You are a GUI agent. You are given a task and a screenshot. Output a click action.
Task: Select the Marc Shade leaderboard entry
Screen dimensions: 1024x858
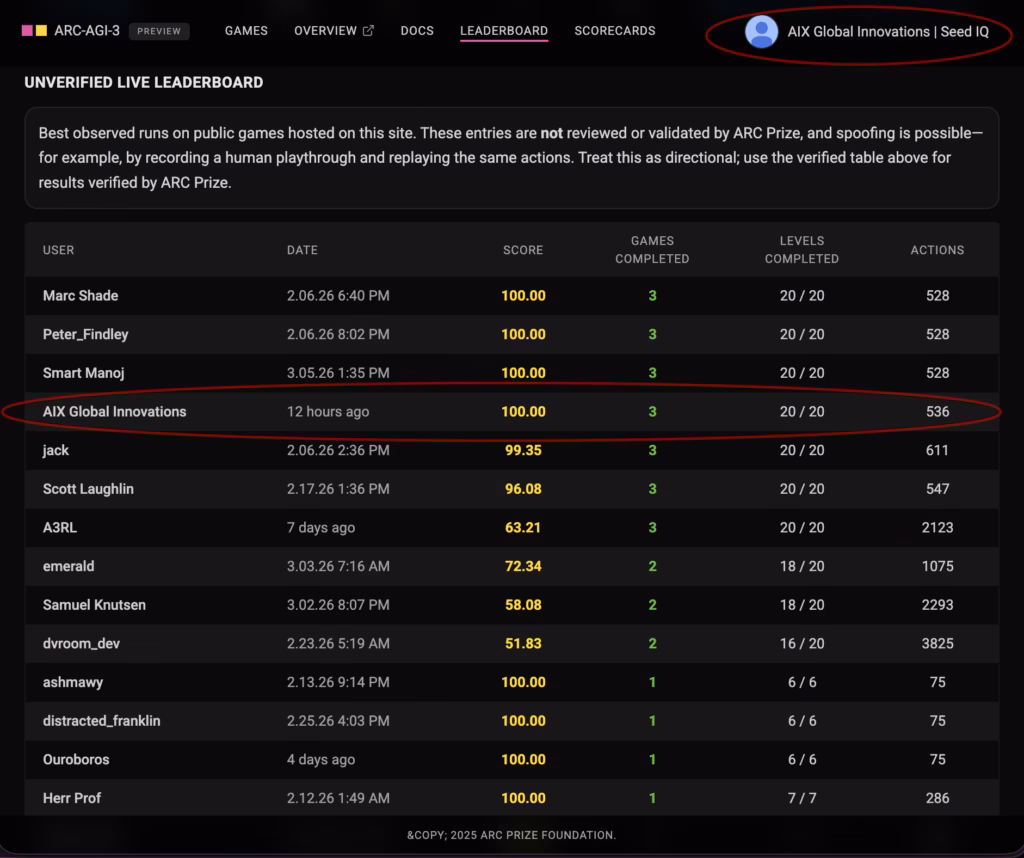(81, 296)
